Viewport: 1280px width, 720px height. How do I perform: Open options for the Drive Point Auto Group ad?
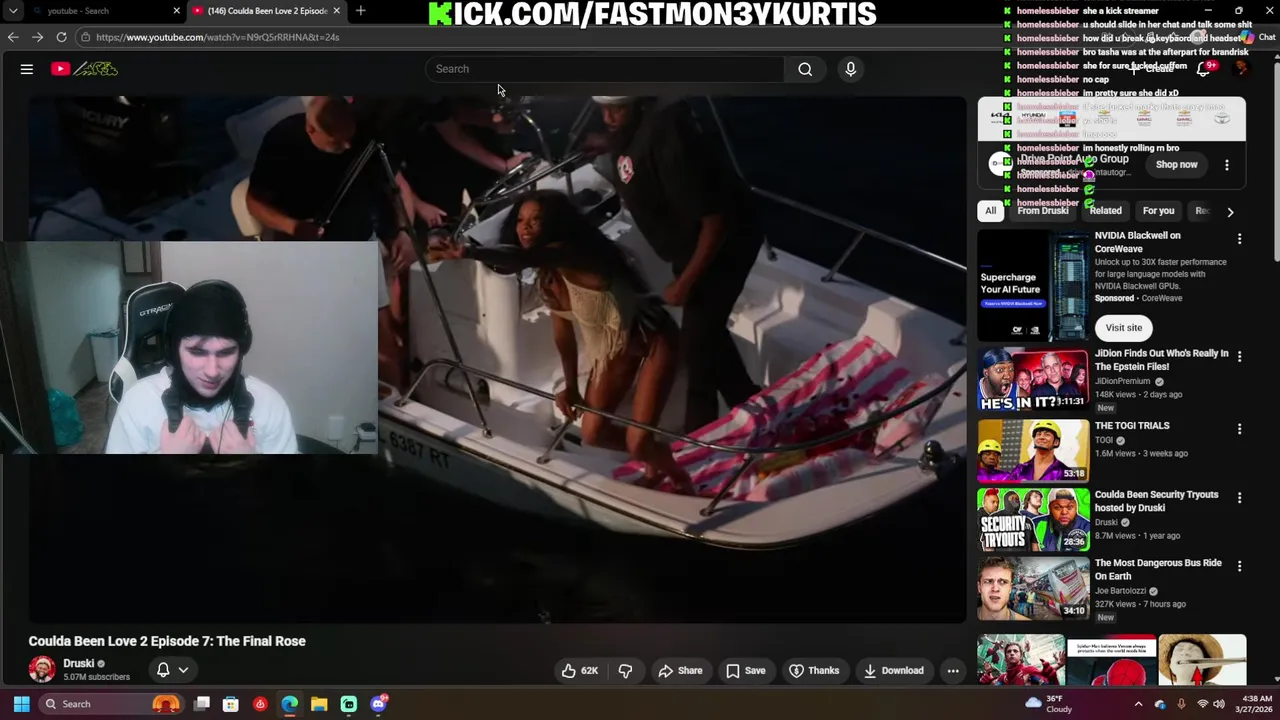(x=1227, y=165)
